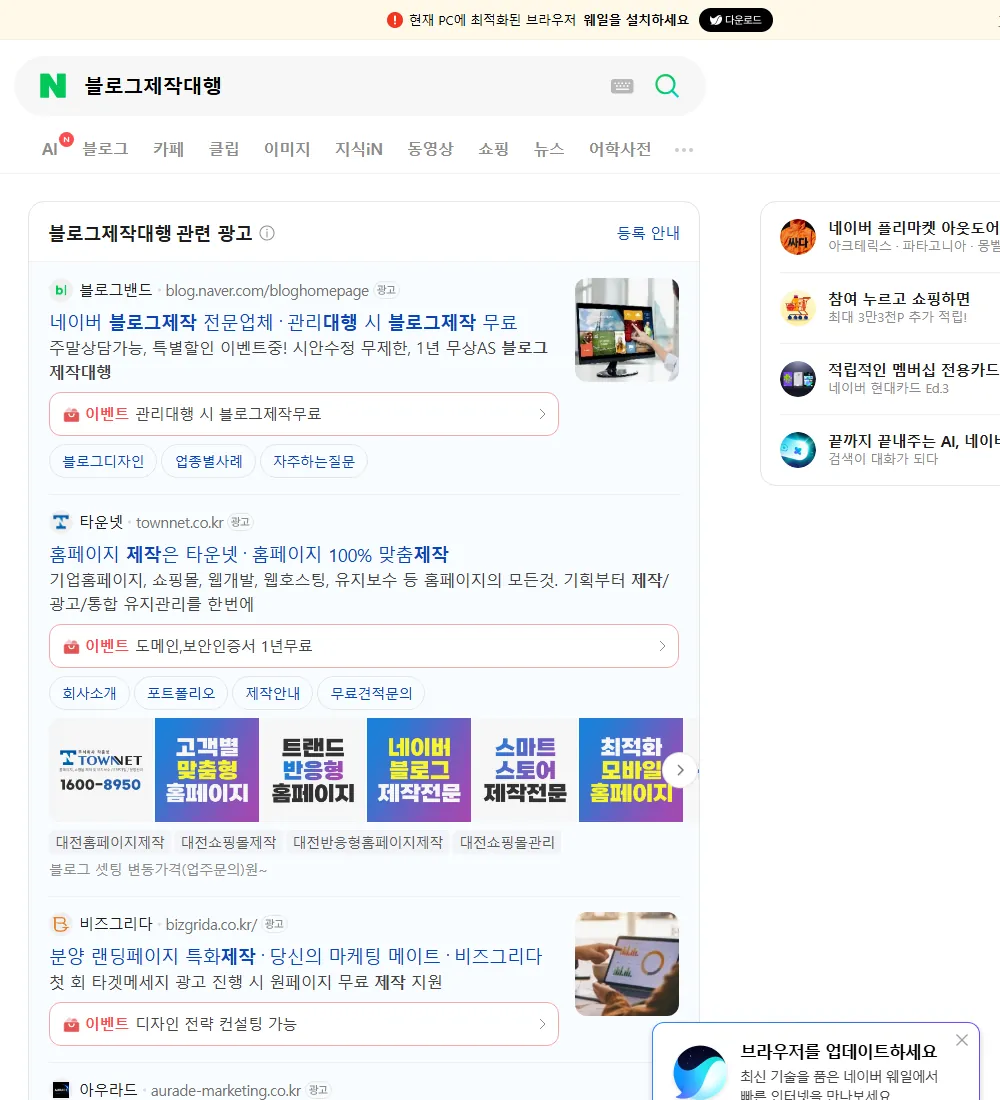Image resolution: width=1000 pixels, height=1100 pixels.
Task: Show next Townnet banner images
Action: pyautogui.click(x=680, y=770)
